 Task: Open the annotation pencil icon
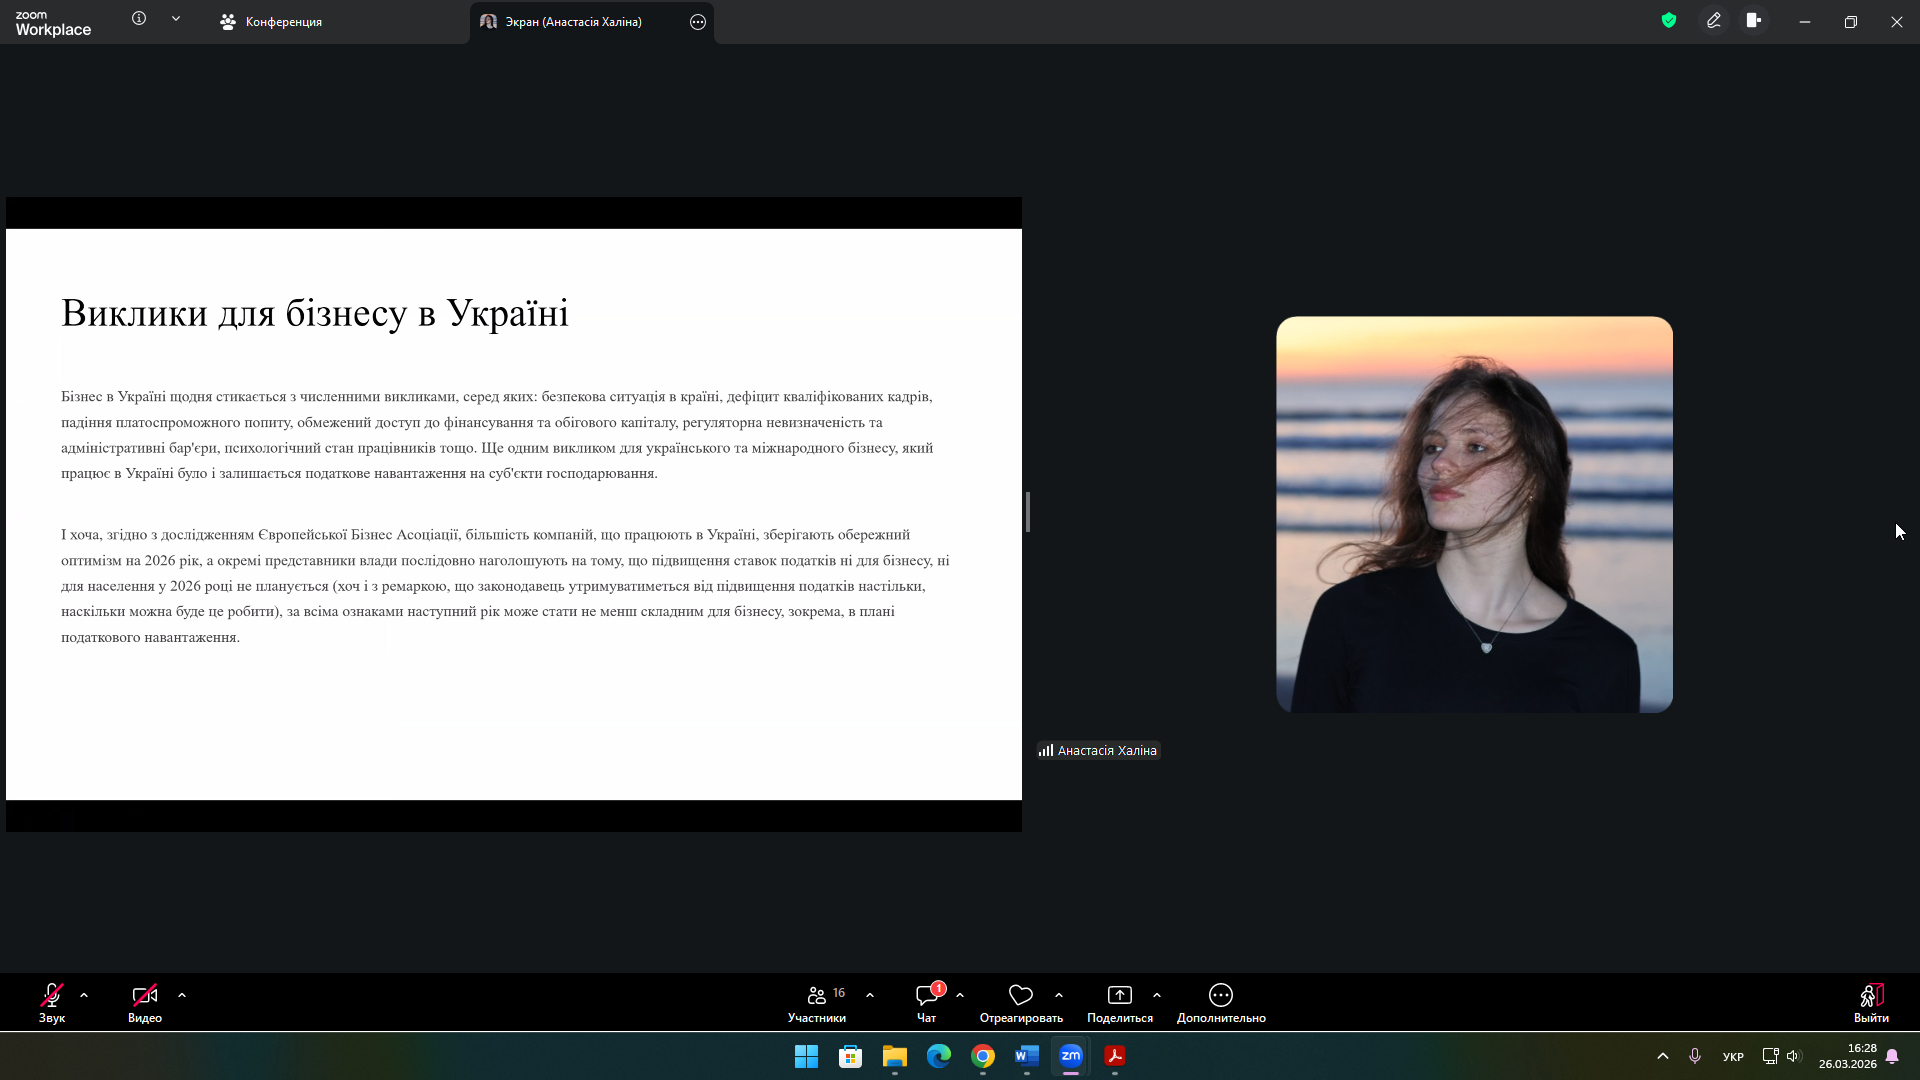(1713, 21)
